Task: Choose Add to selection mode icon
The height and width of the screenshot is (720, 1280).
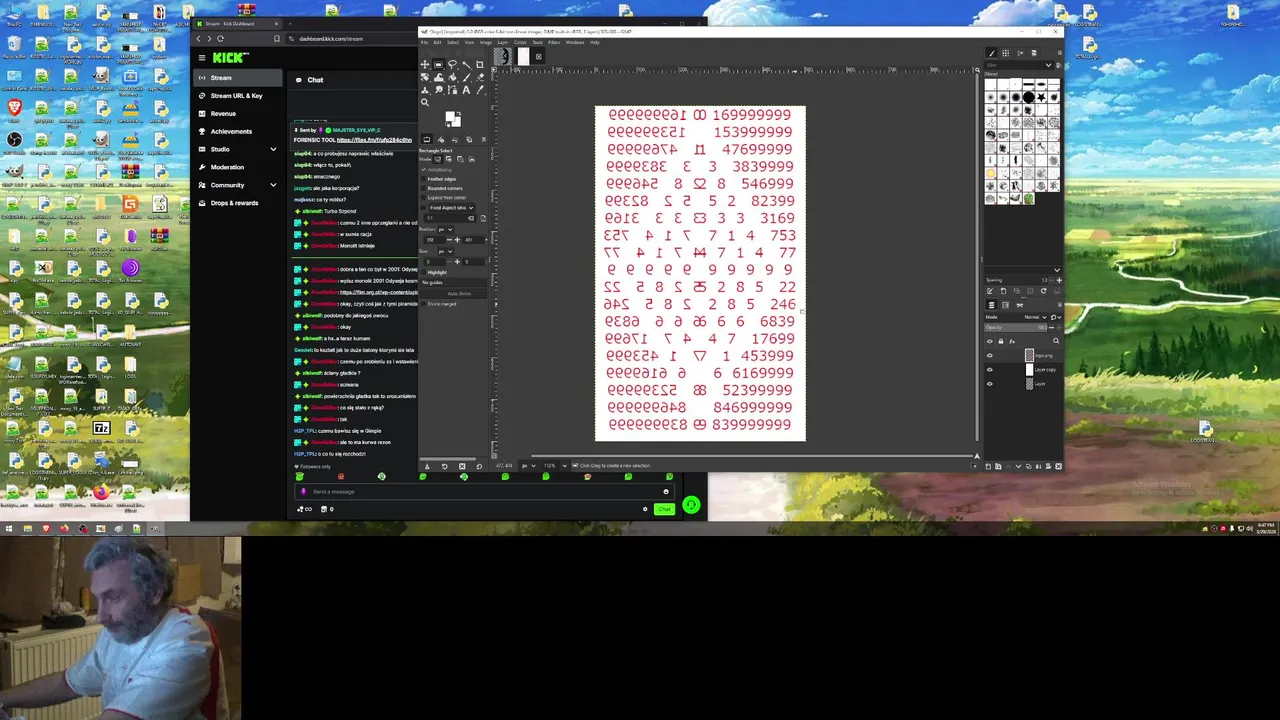Action: [x=449, y=159]
